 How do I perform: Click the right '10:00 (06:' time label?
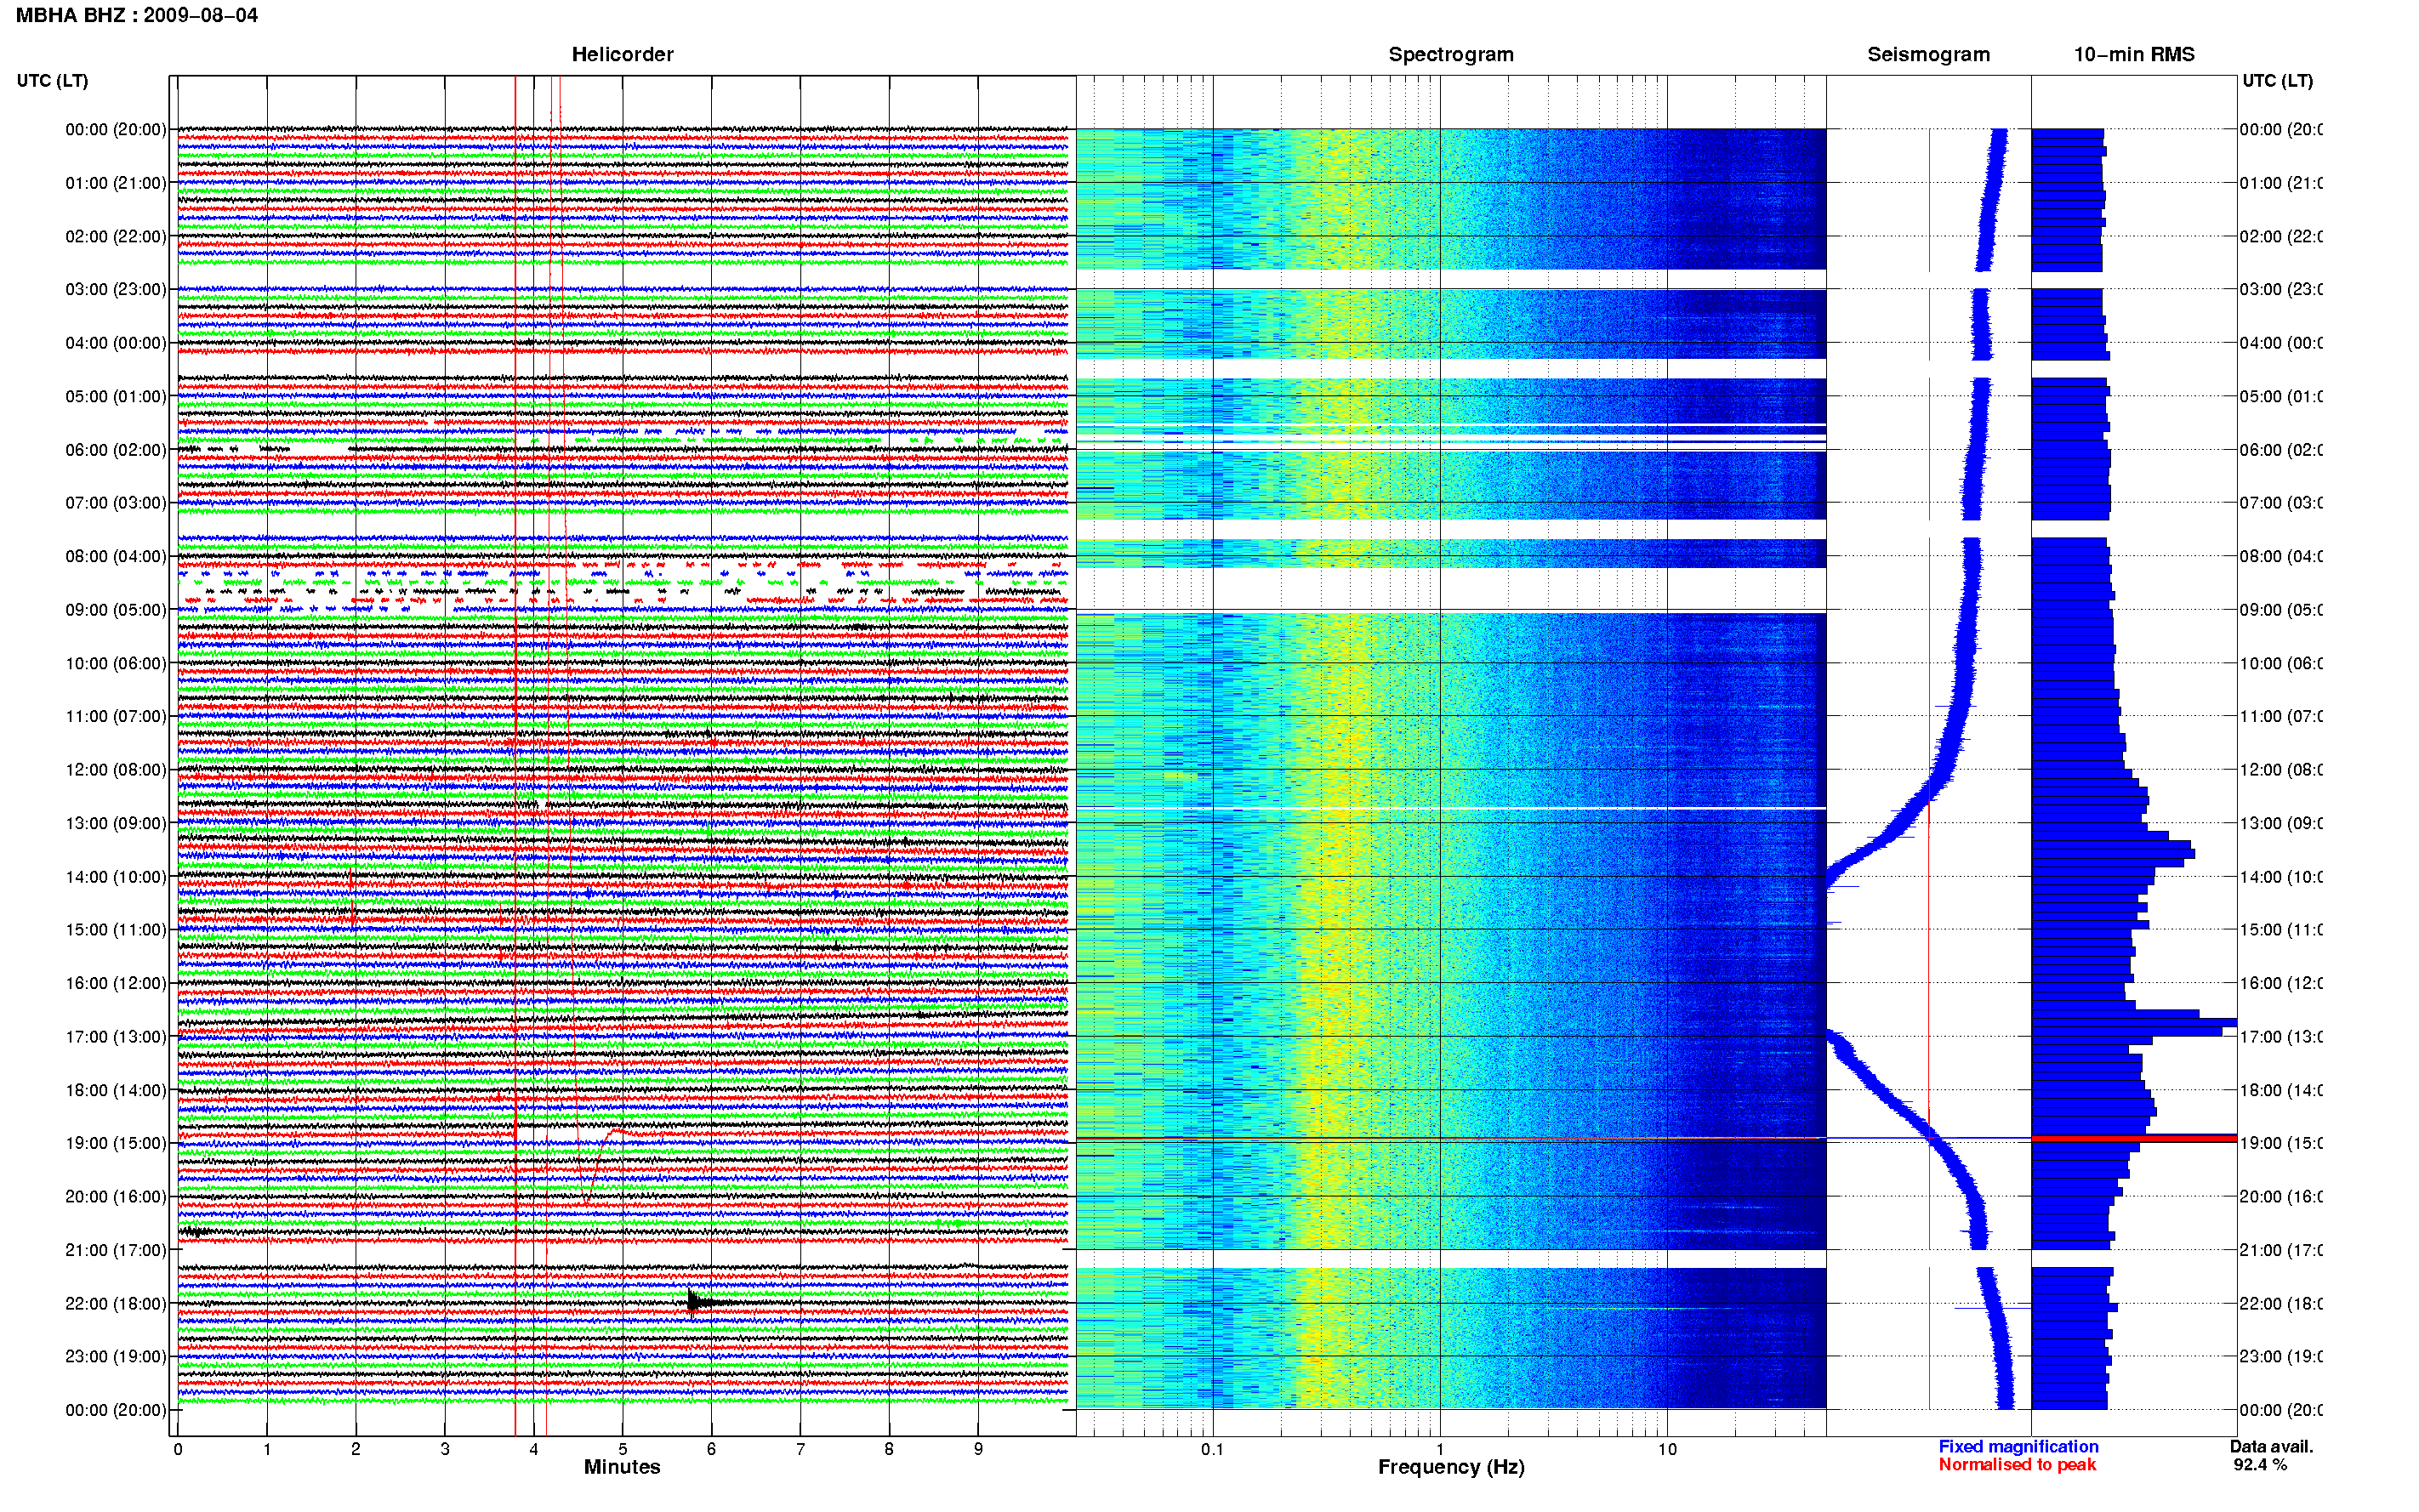click(x=2280, y=663)
